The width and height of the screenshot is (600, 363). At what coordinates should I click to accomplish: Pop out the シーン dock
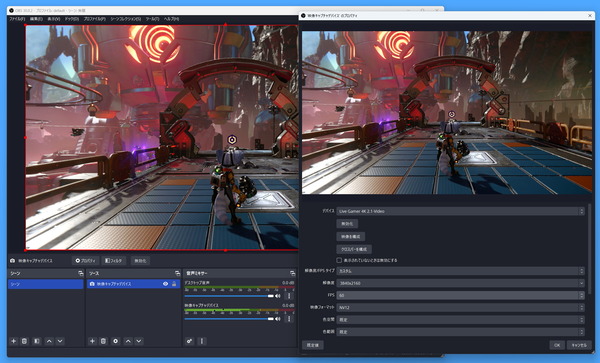pos(80,273)
